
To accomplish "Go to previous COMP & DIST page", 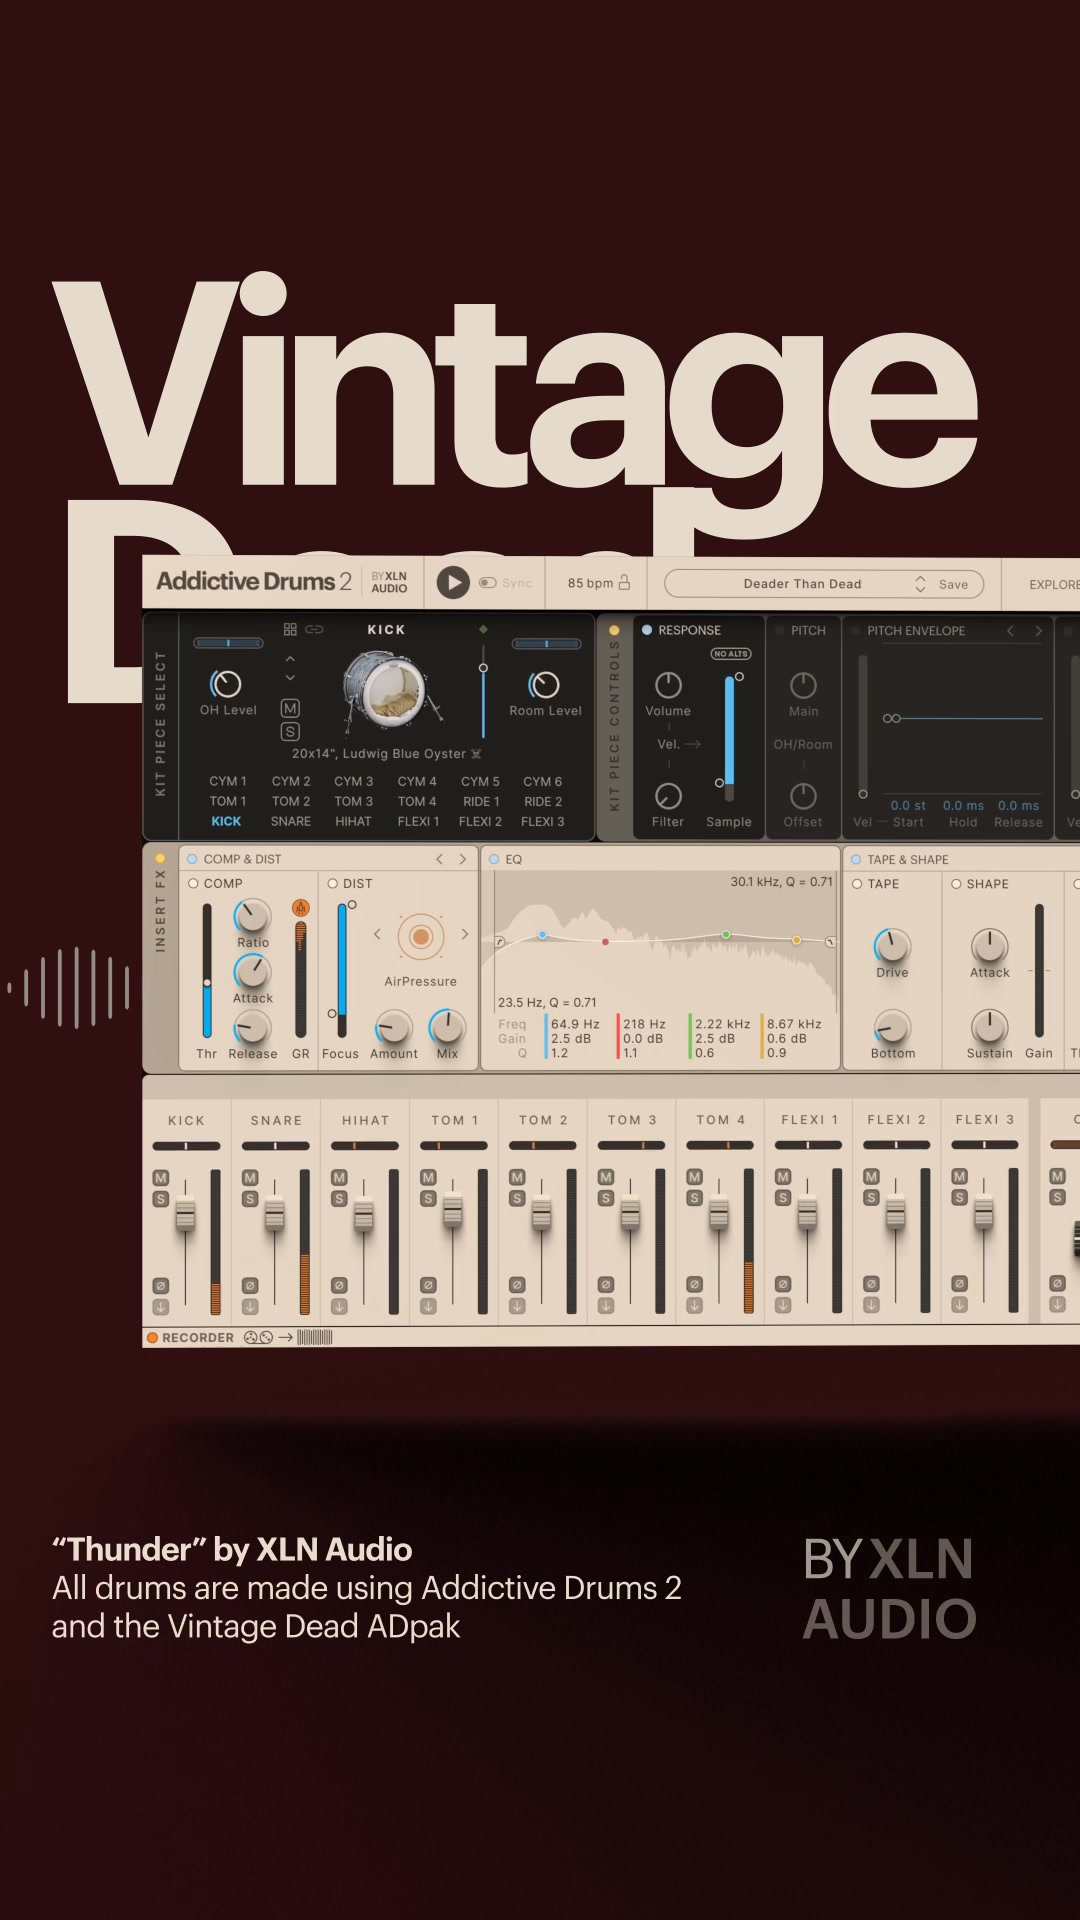I will tap(438, 858).
